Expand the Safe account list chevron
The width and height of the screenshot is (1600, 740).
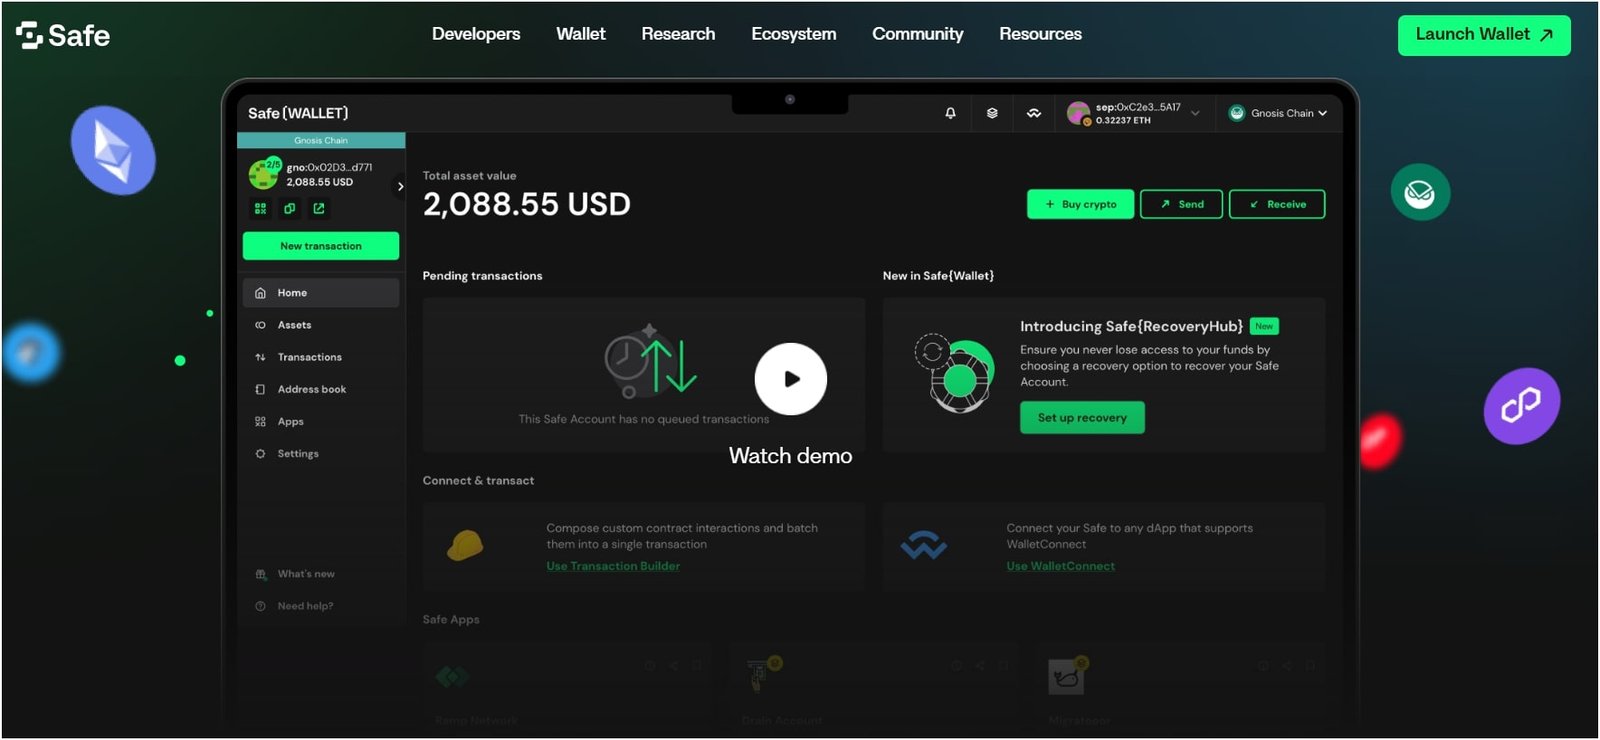pos(400,186)
